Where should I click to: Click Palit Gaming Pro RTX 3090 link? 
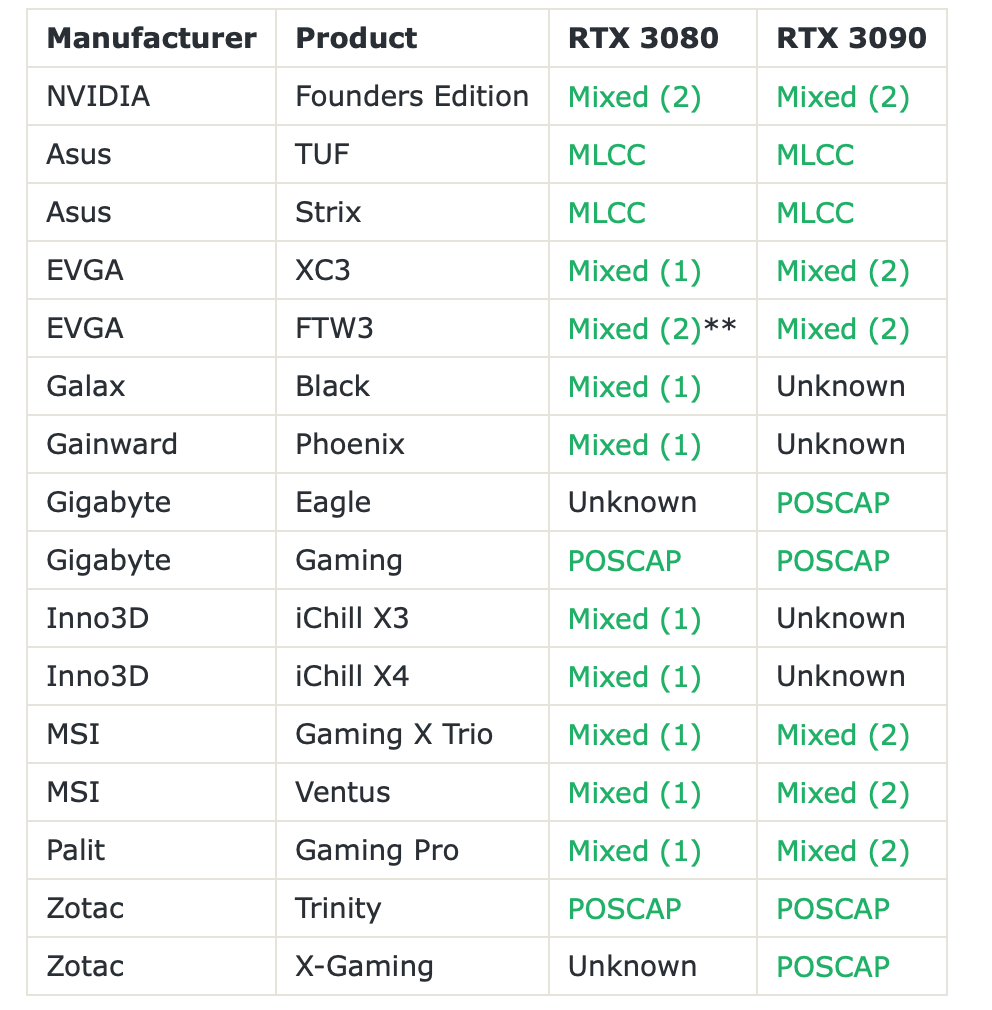(842, 851)
